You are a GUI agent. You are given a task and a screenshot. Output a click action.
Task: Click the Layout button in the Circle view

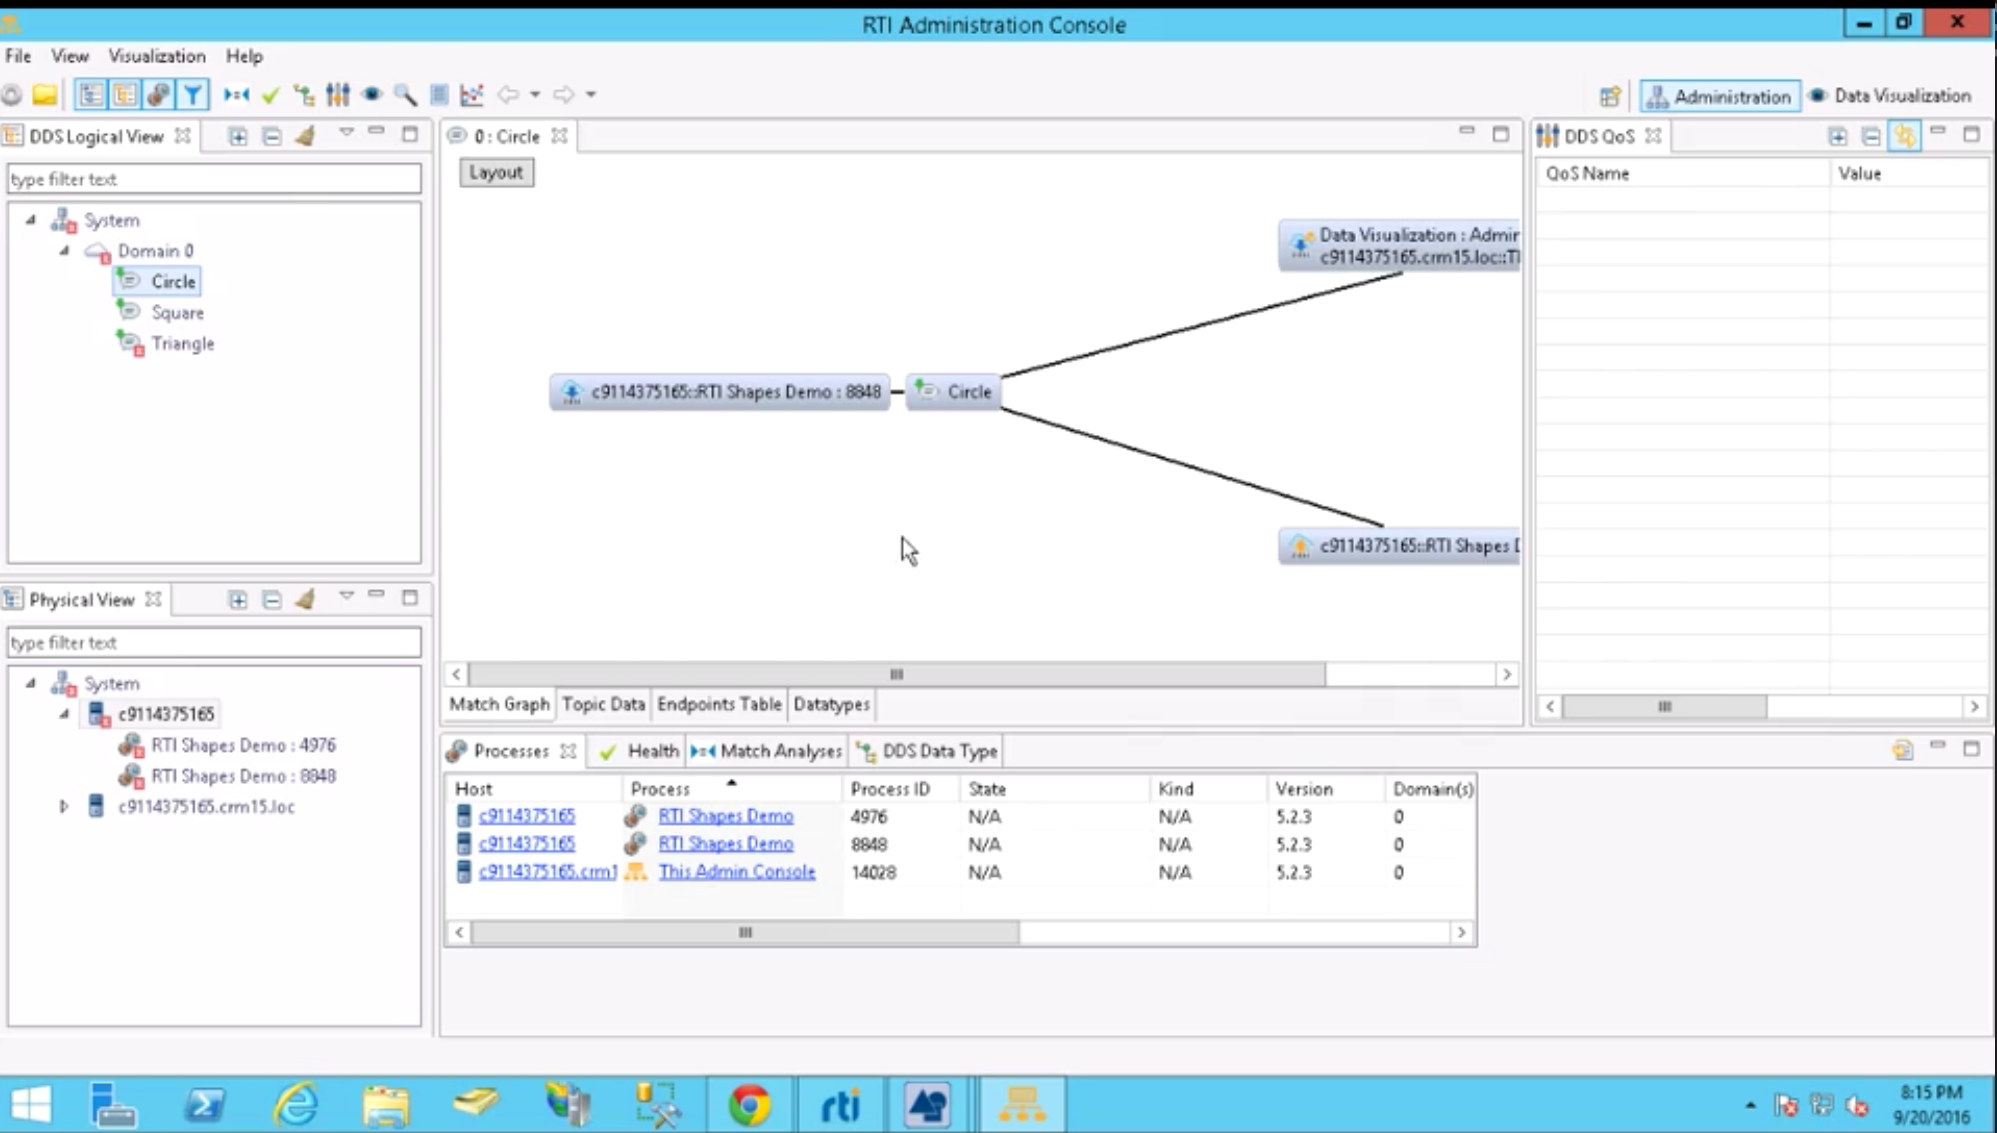tap(495, 172)
